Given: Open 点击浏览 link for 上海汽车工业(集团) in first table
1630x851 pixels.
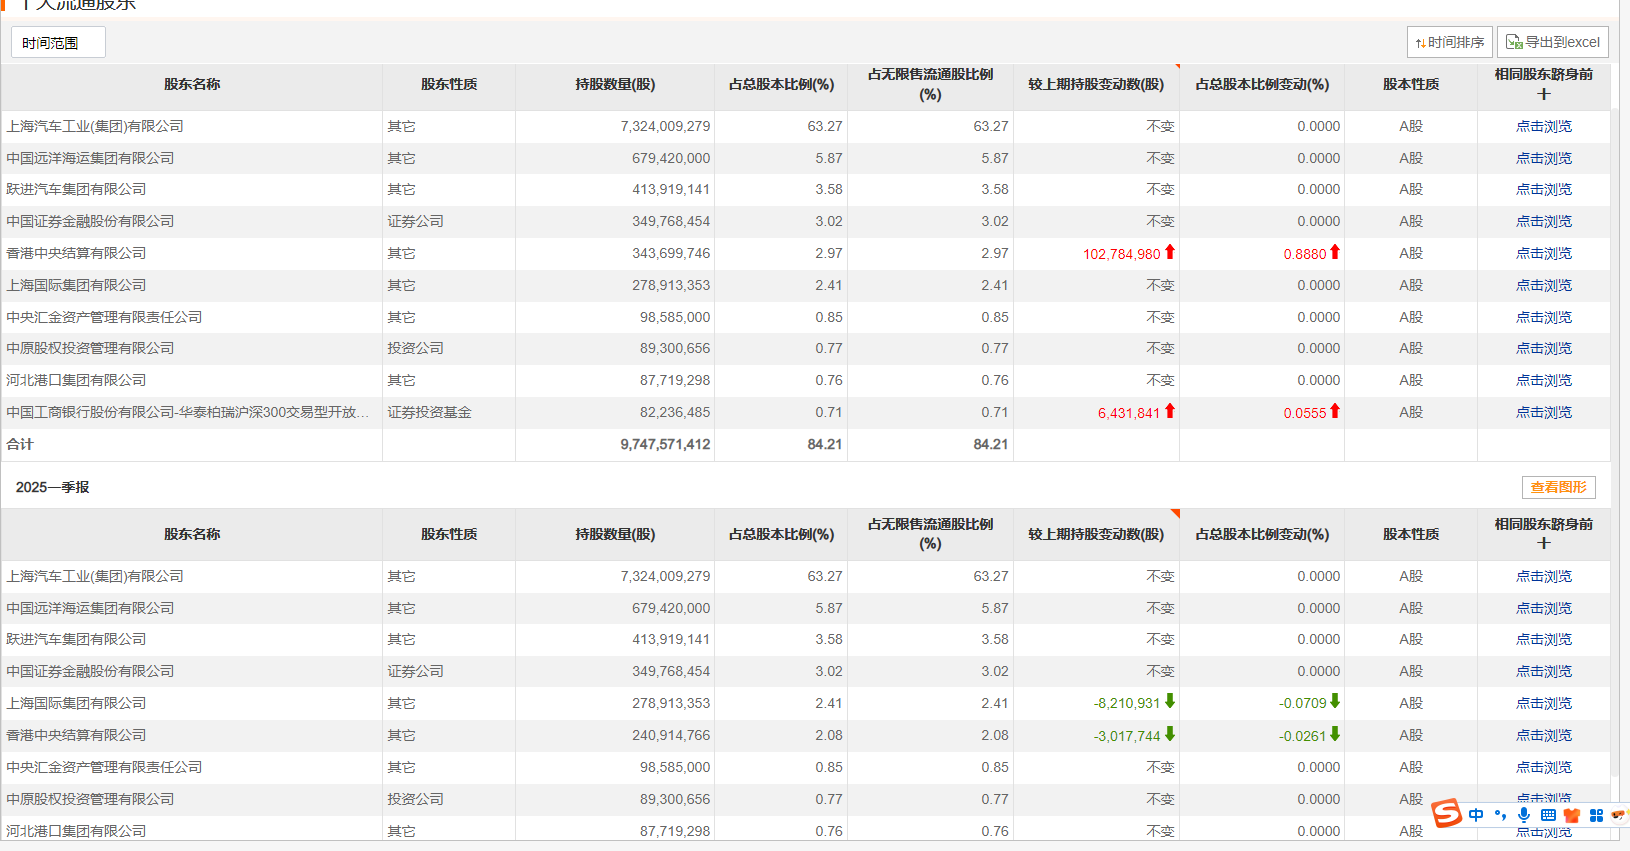Looking at the screenshot, I should coord(1544,126).
